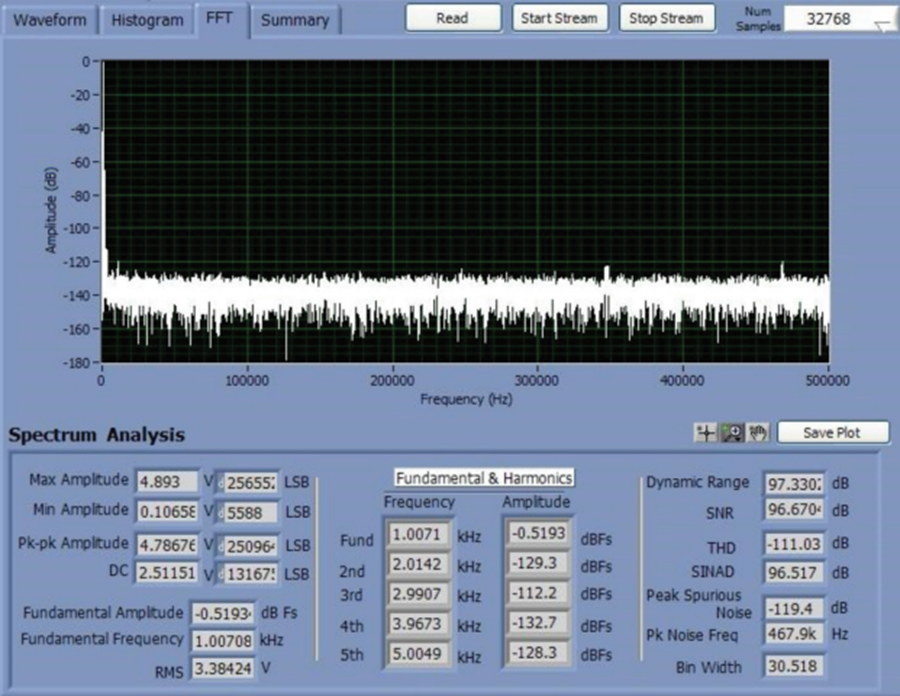Click the Save Plot button
Viewport: 900px width, 696px height.
(832, 433)
